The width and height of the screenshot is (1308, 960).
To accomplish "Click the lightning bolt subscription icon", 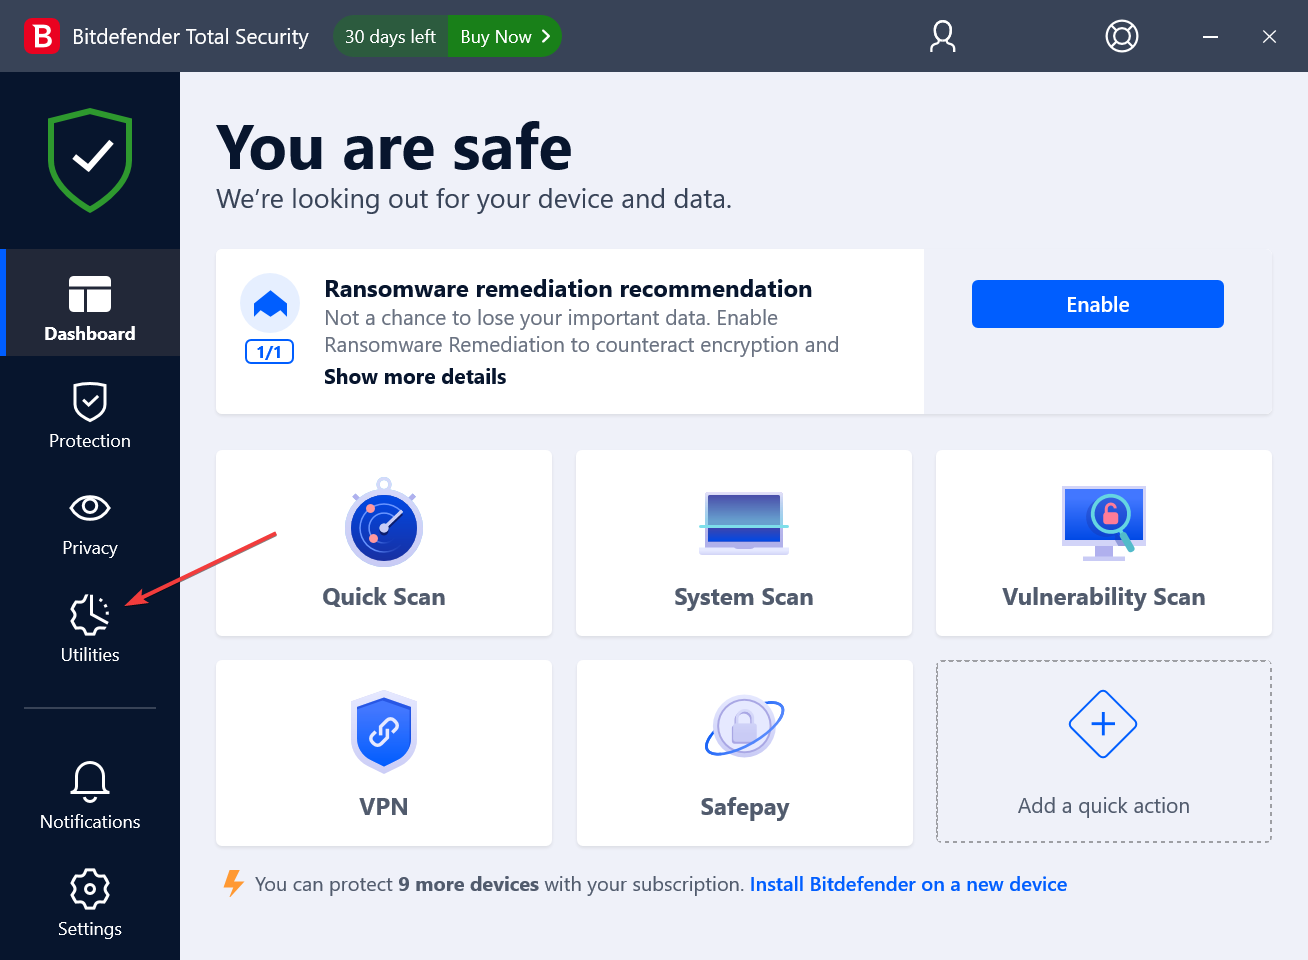I will (233, 883).
